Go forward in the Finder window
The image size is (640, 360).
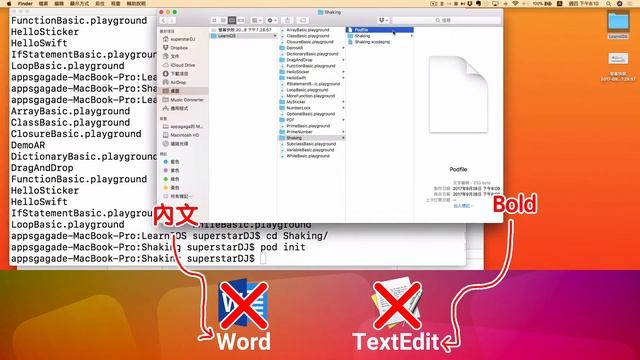172,20
